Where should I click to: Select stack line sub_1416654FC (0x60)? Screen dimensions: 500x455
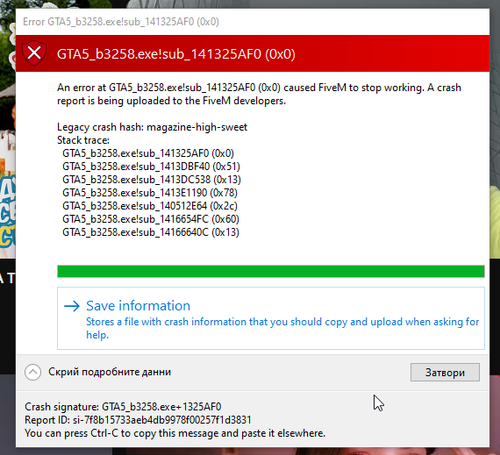pos(151,219)
